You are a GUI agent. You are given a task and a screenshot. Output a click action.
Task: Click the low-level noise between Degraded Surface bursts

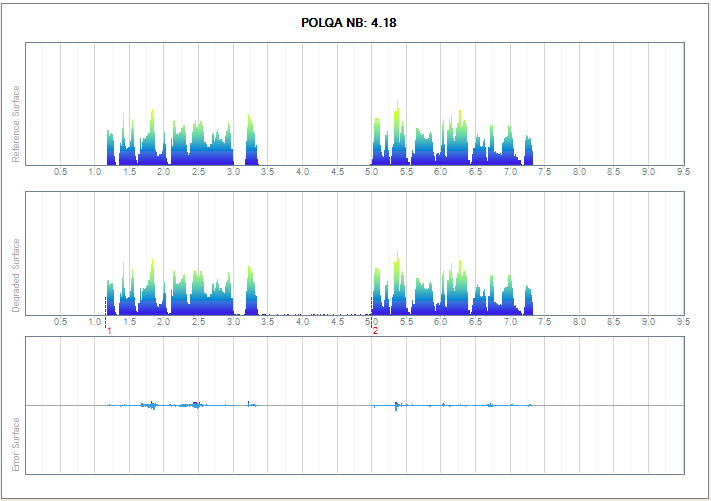point(315,314)
